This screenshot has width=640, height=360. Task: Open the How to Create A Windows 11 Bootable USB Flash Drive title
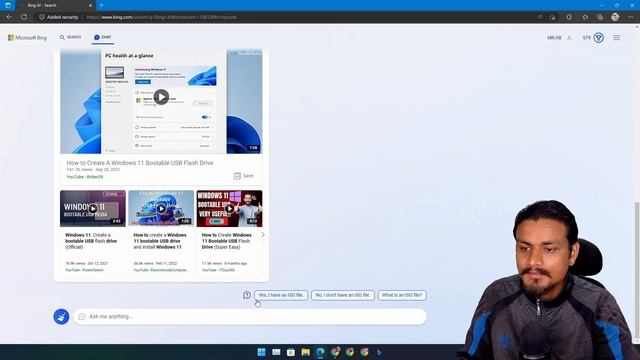tap(140, 163)
